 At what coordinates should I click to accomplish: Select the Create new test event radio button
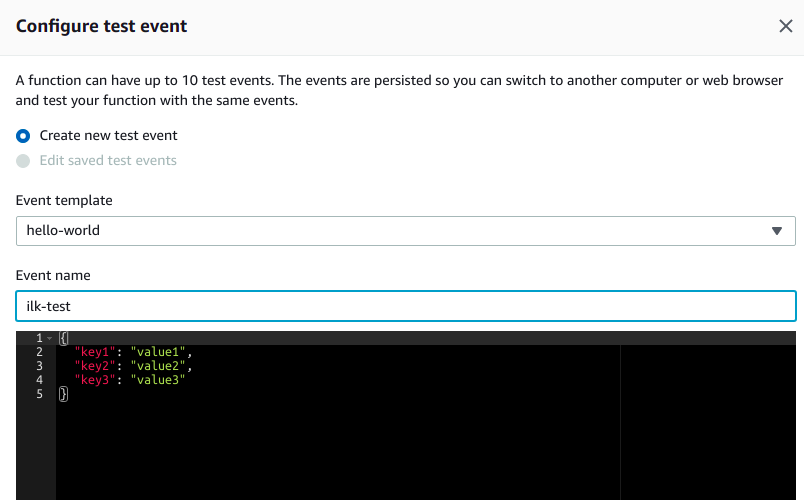23,135
